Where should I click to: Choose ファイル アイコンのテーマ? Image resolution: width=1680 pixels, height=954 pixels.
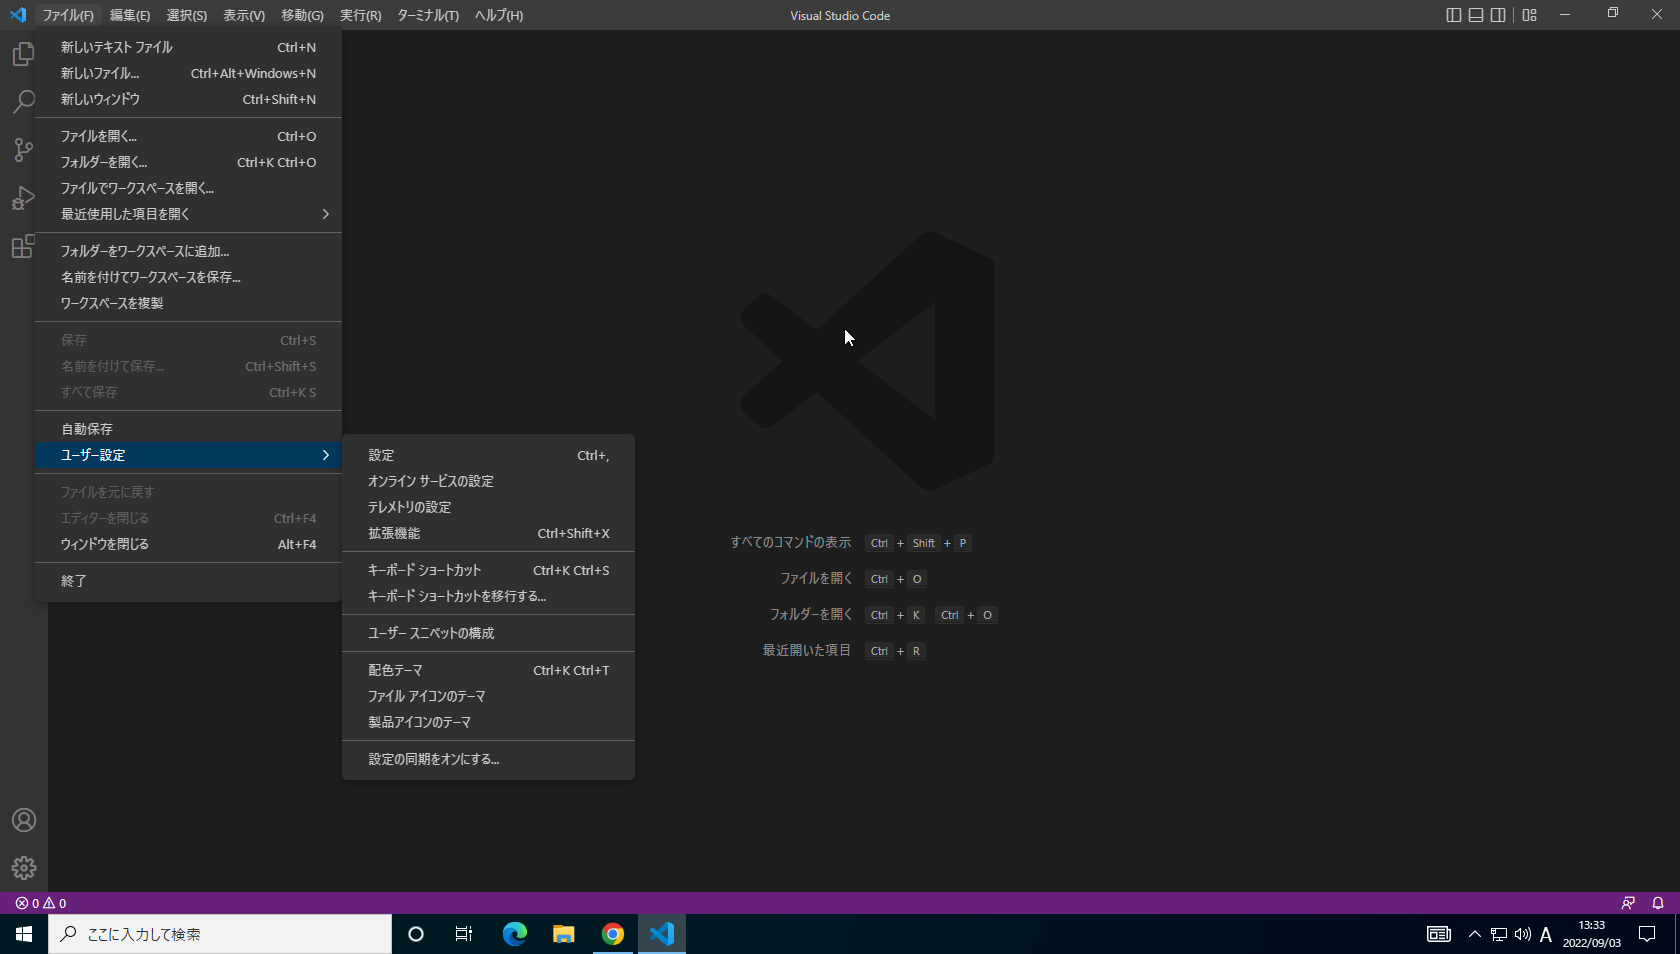coord(488,696)
